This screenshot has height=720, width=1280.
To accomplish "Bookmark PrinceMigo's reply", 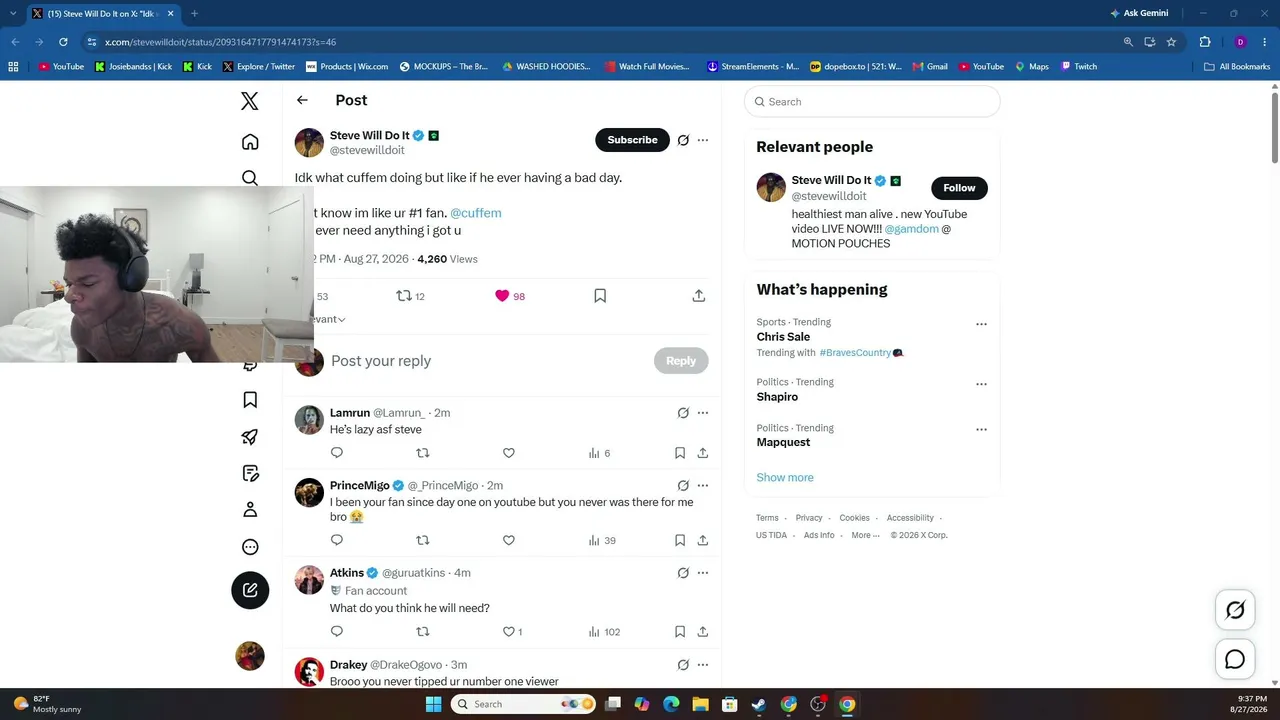I will point(680,540).
